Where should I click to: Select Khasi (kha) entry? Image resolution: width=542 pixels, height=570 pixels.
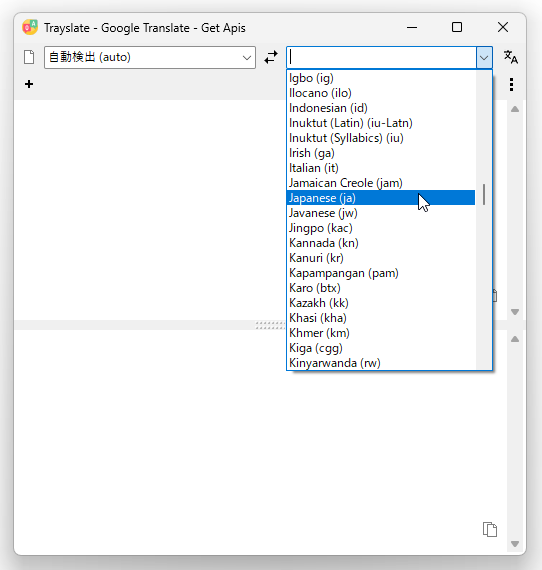381,318
